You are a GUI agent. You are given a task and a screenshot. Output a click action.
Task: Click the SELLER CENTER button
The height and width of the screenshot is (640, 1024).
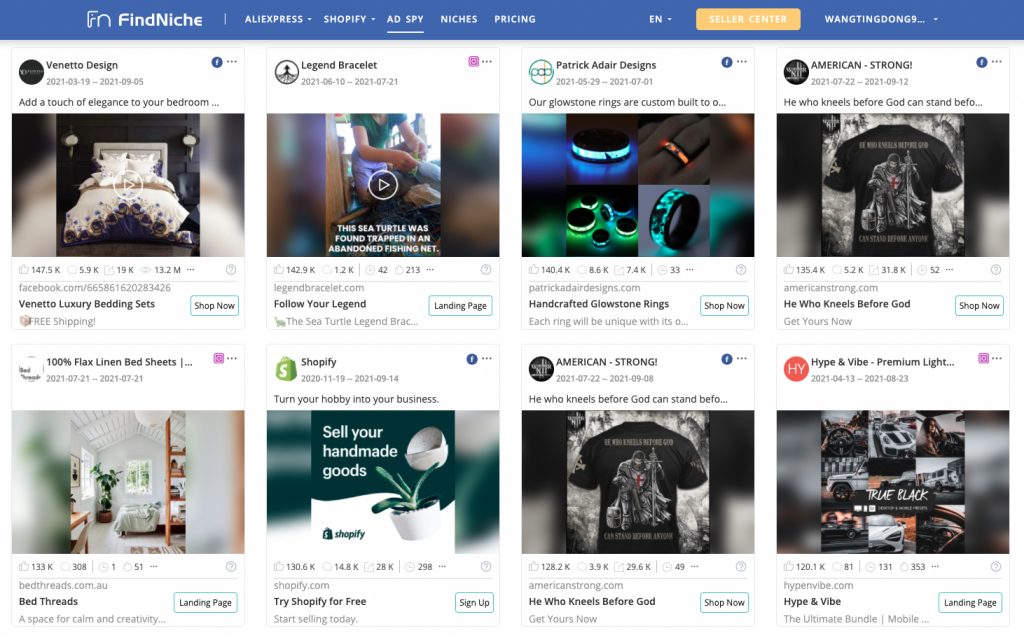click(x=748, y=20)
